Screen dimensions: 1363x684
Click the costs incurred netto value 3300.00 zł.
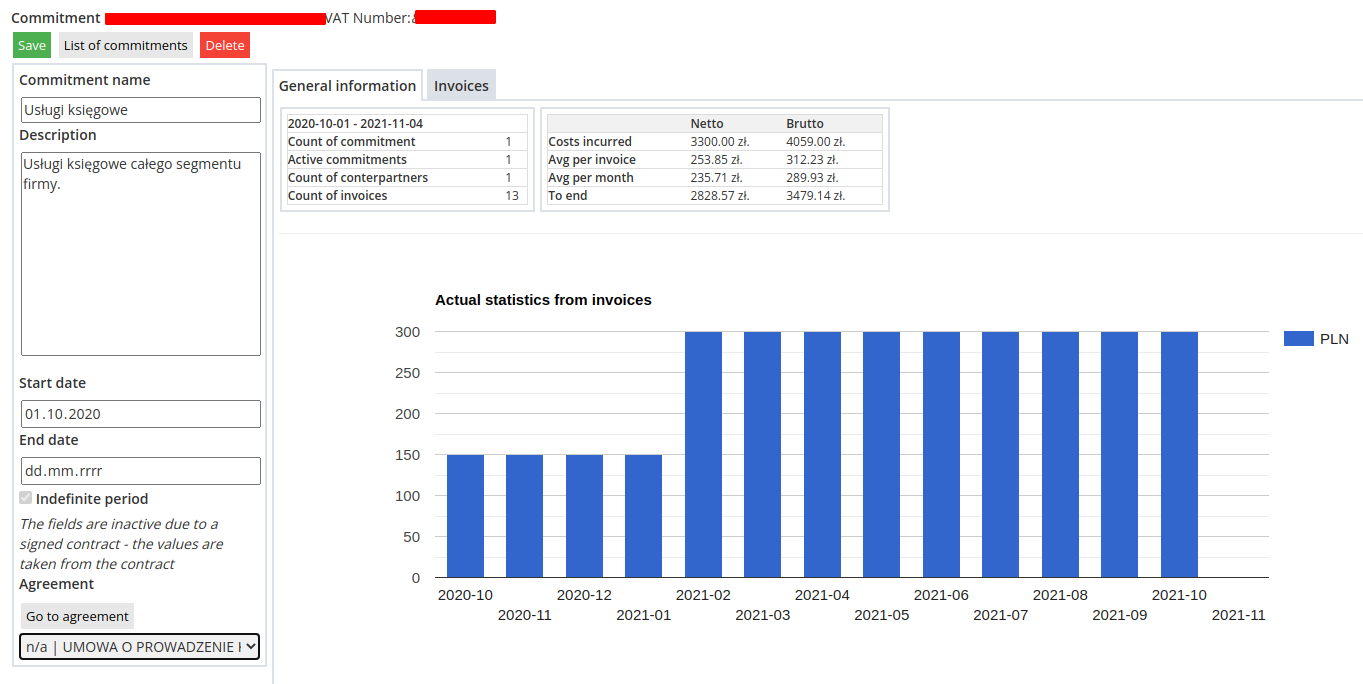pyautogui.click(x=720, y=142)
